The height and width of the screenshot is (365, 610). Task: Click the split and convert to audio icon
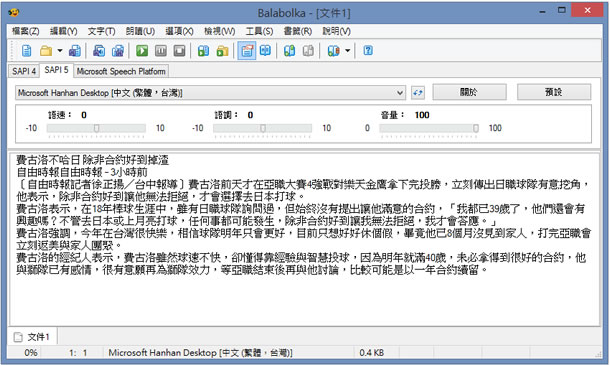click(x=117, y=51)
